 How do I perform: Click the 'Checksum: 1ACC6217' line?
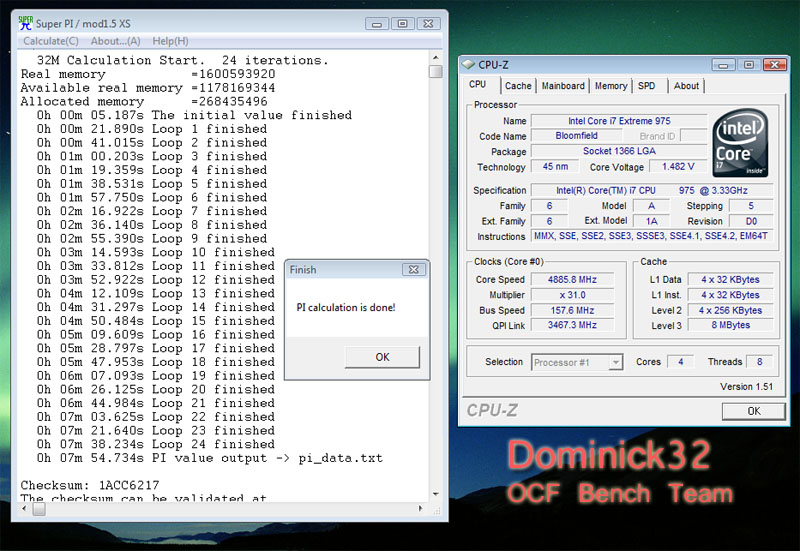(x=90, y=485)
